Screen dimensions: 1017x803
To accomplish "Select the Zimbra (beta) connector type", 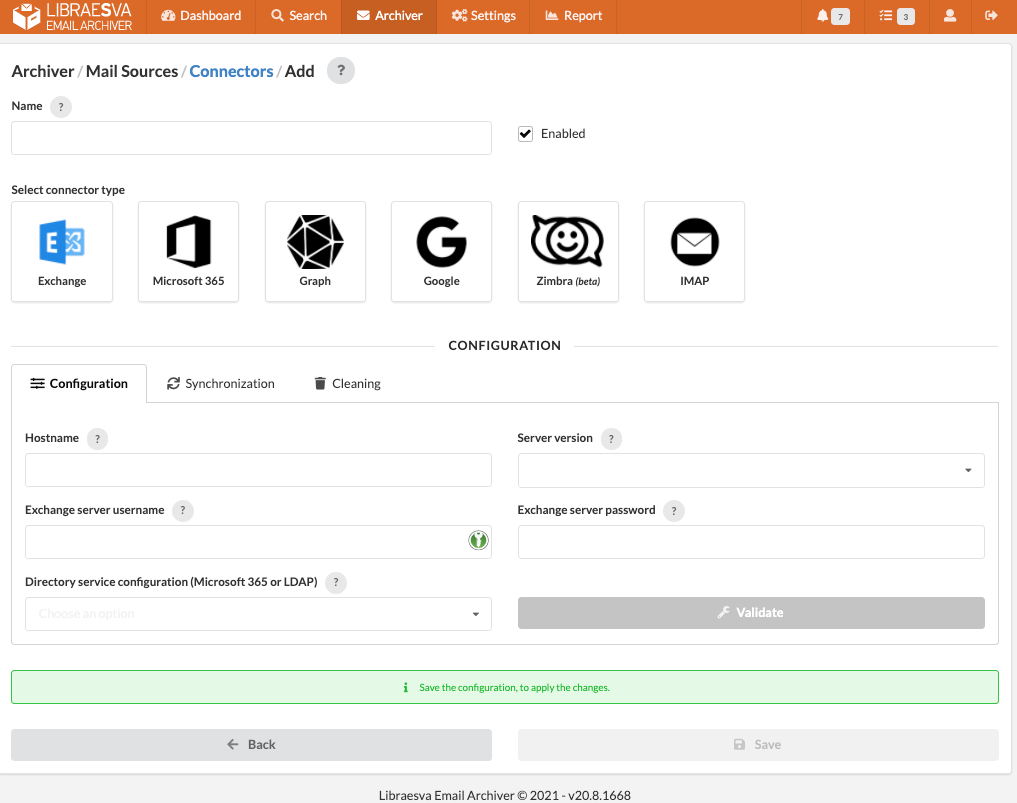I will pyautogui.click(x=568, y=252).
